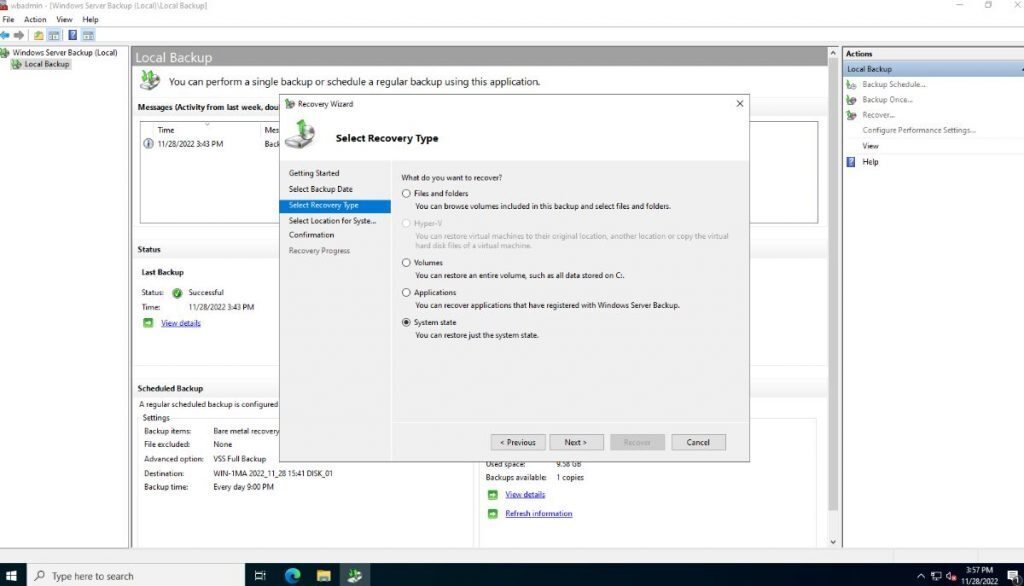Viewport: 1024px width, 586px height.
Task: Open the View menu
Action: (64, 18)
